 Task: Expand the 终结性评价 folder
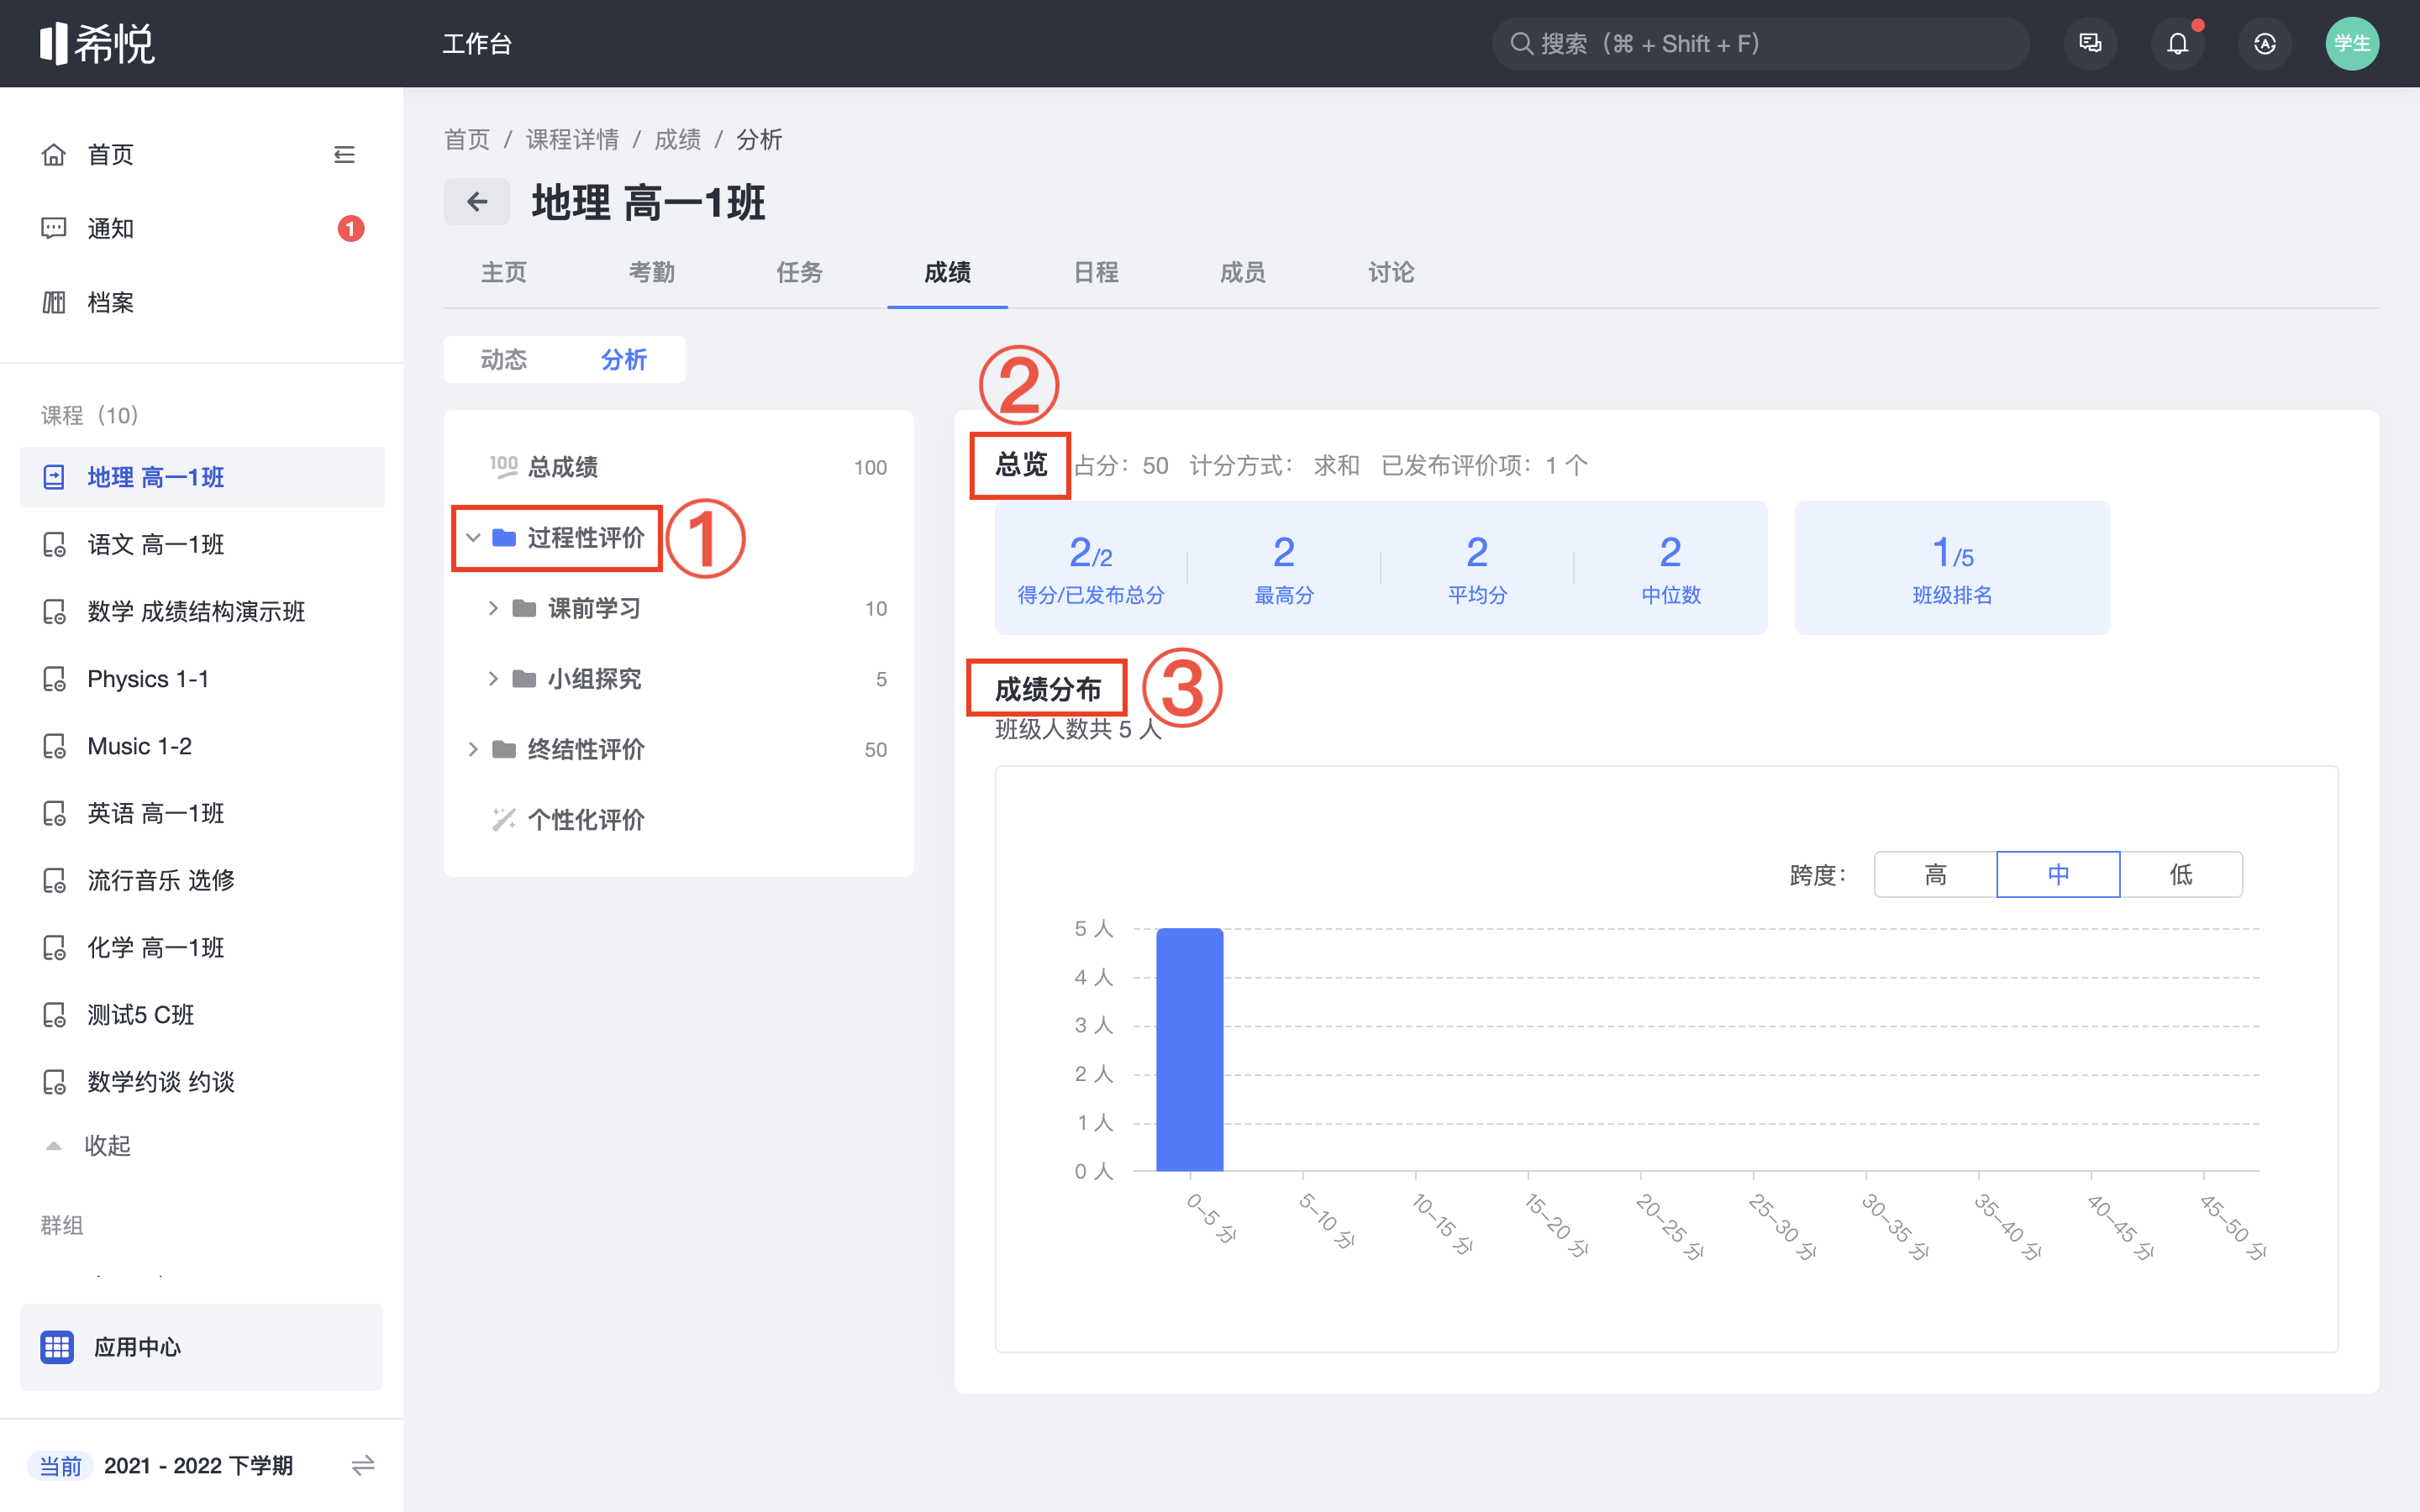click(473, 749)
